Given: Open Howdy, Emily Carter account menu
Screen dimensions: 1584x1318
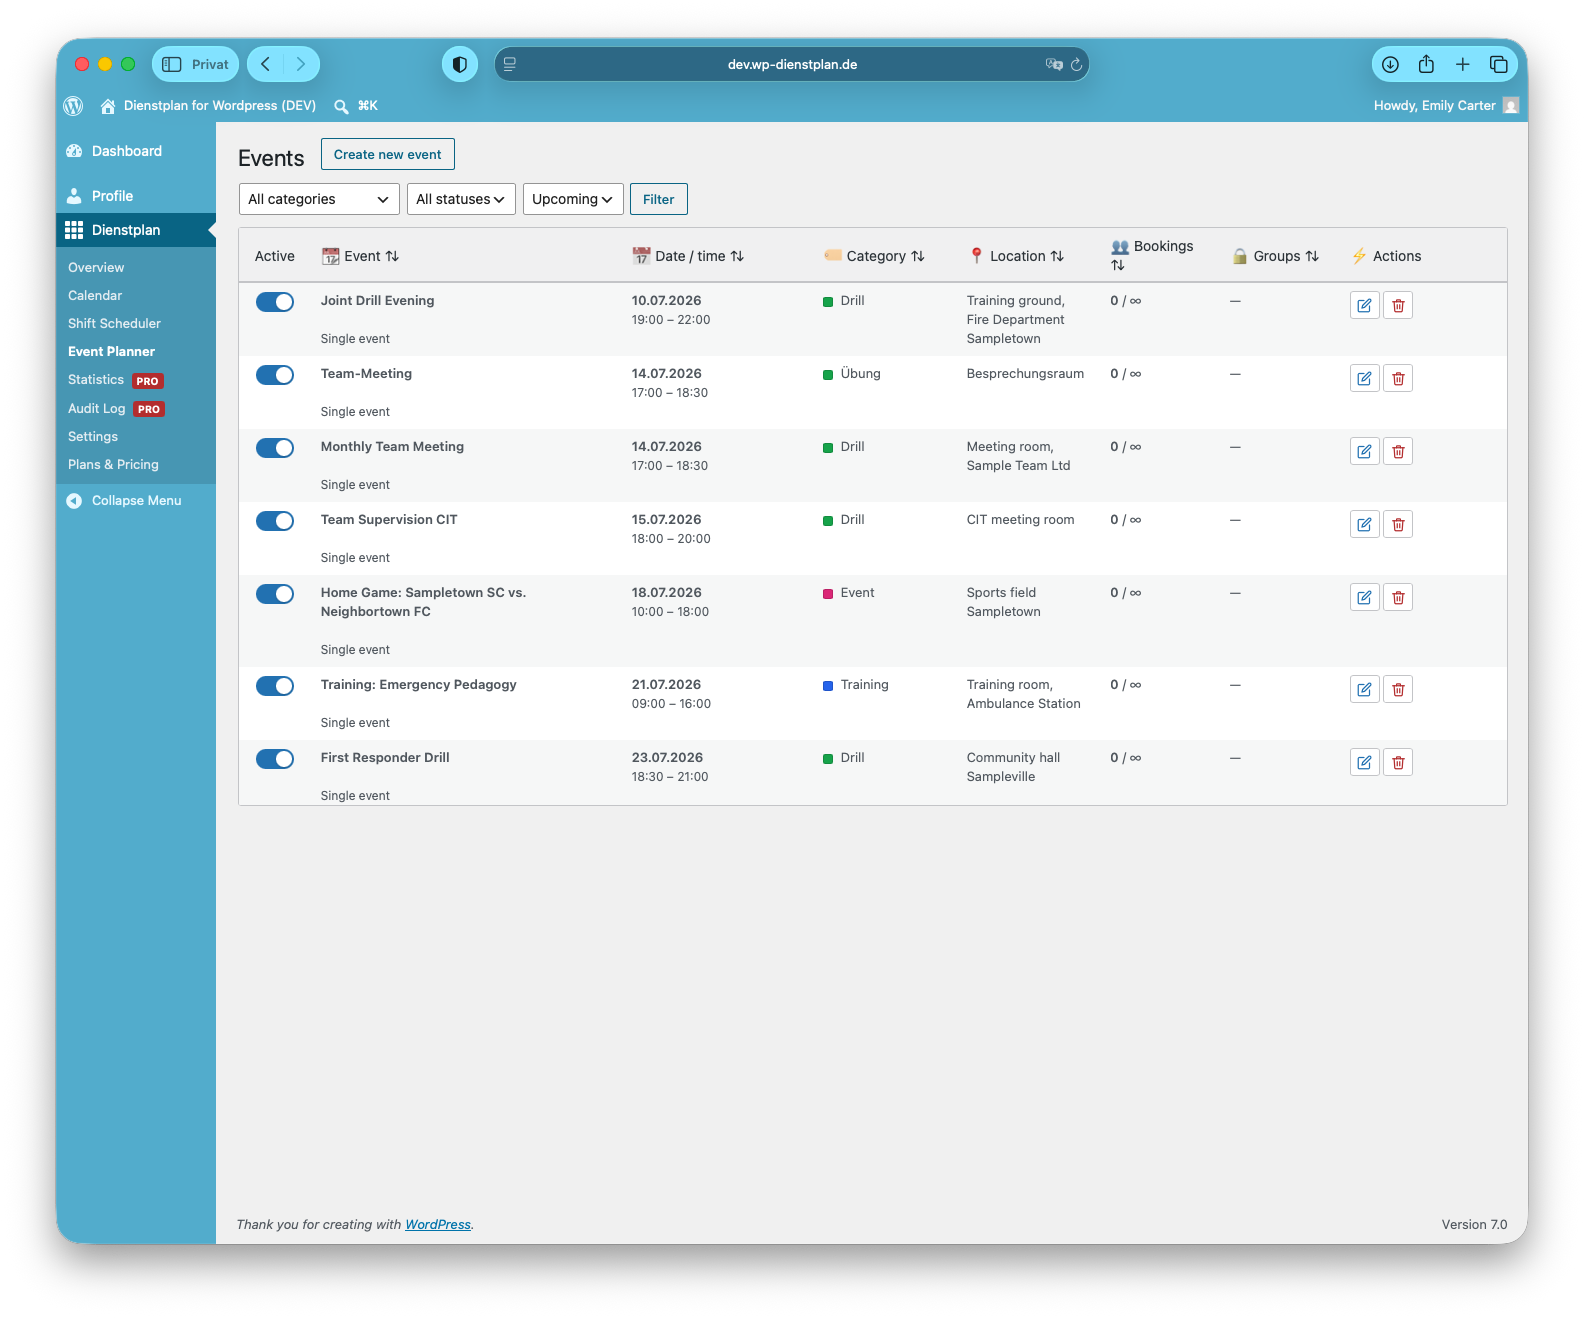Looking at the screenshot, I should pos(1446,105).
